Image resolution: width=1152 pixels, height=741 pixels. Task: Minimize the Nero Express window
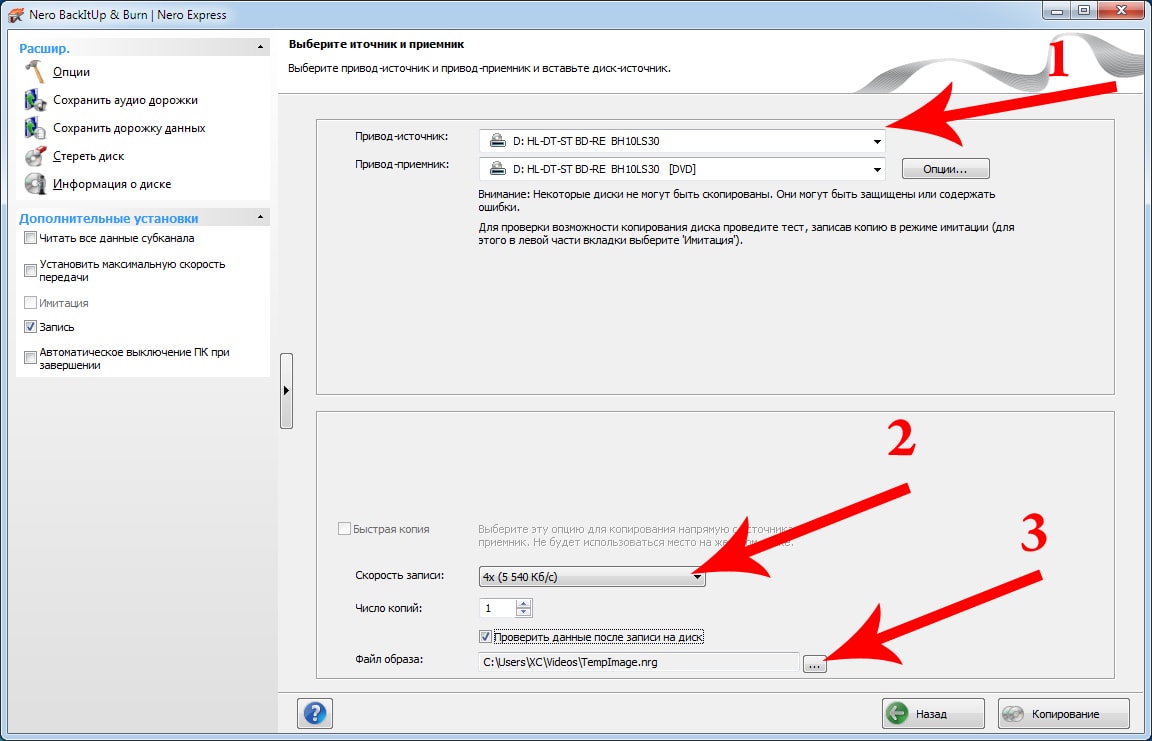click(x=1056, y=11)
